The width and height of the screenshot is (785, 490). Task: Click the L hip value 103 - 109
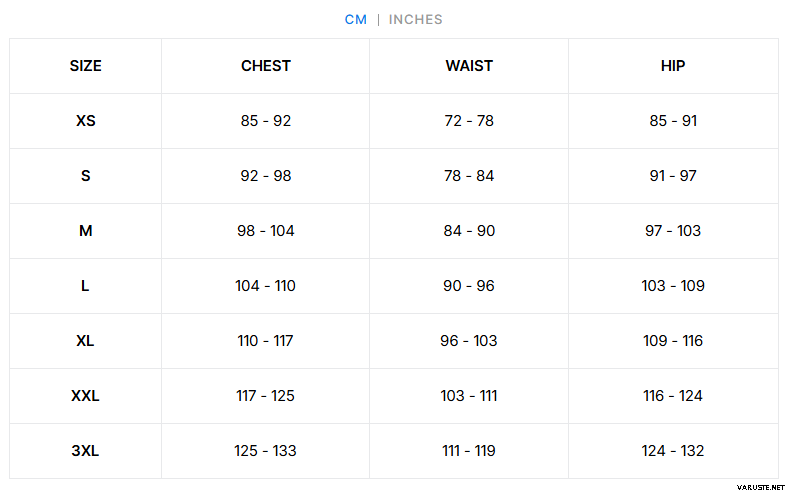673,286
